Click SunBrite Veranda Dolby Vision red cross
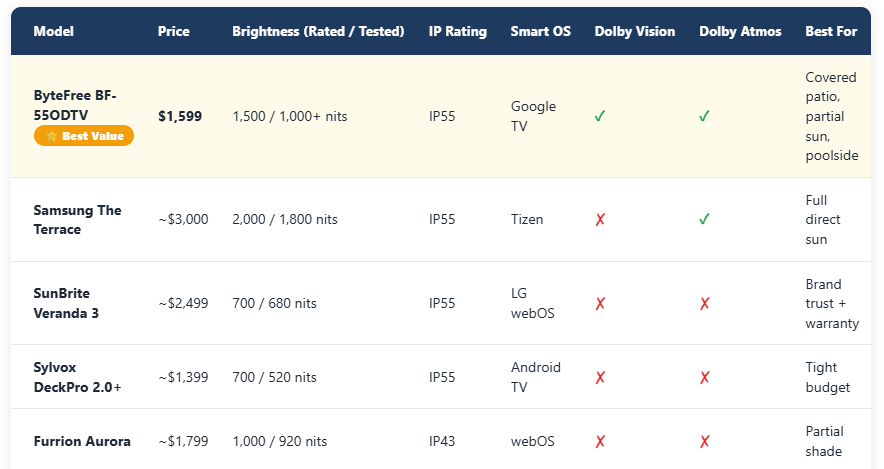 click(600, 303)
